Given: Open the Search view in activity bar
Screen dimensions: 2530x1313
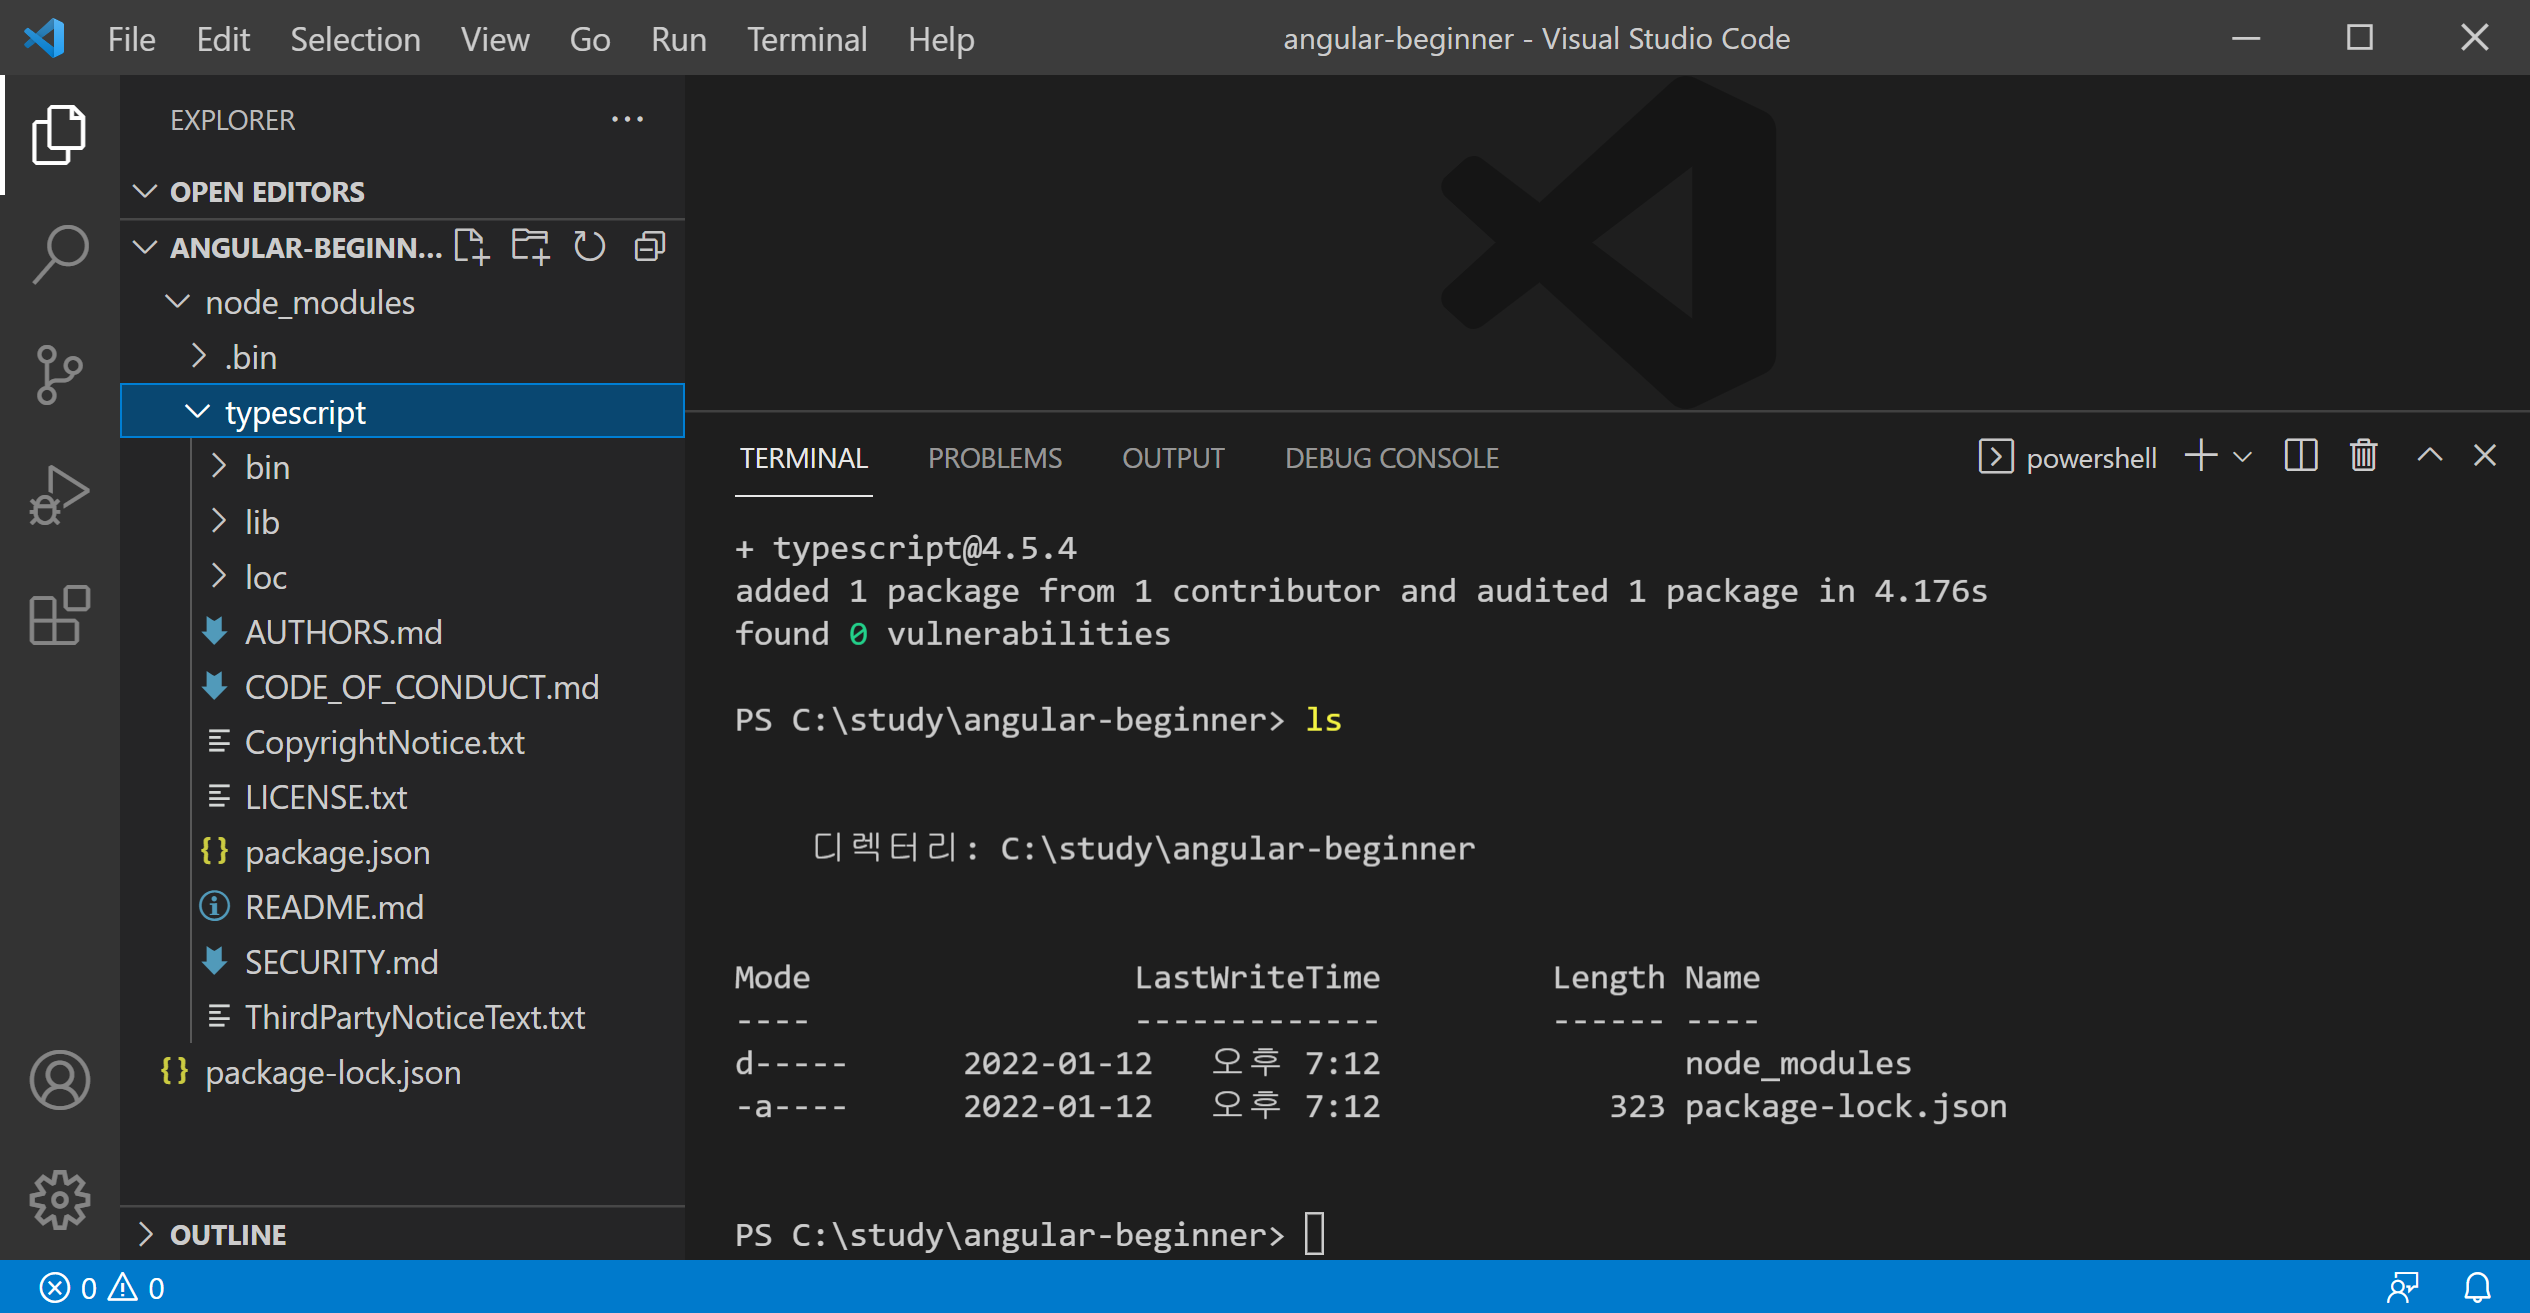Looking at the screenshot, I should (x=60, y=254).
